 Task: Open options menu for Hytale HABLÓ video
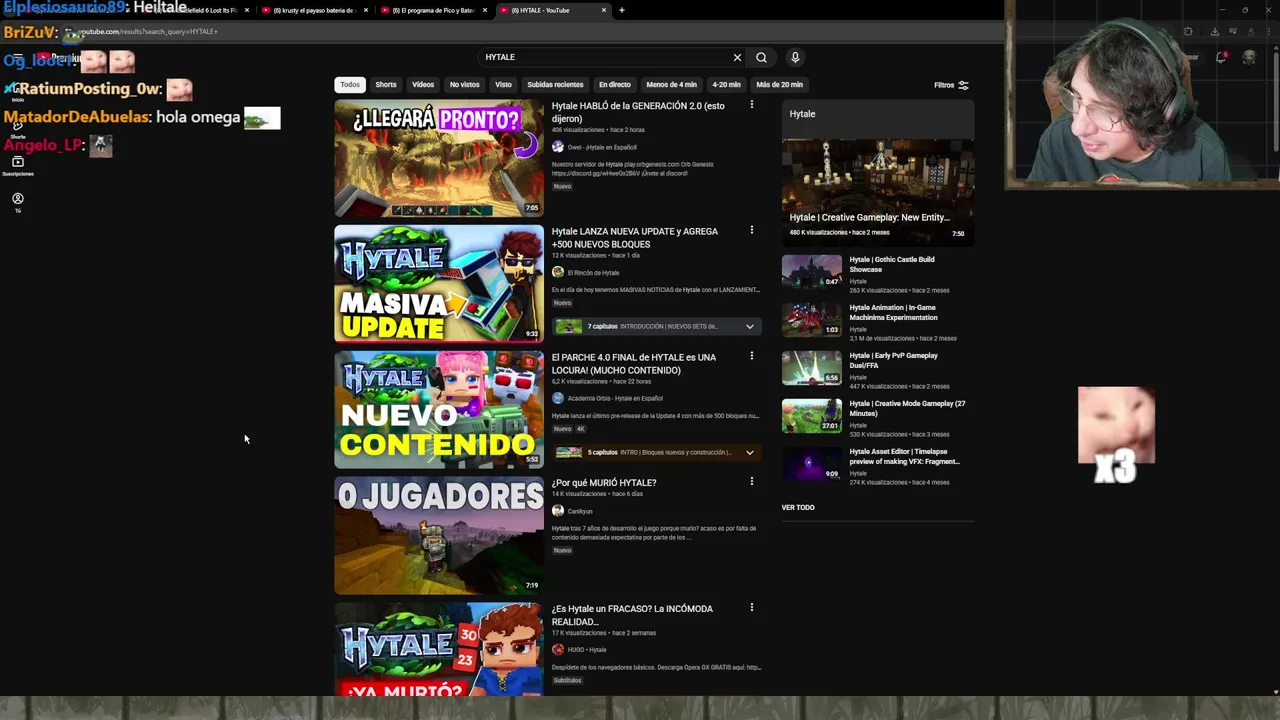click(752, 104)
